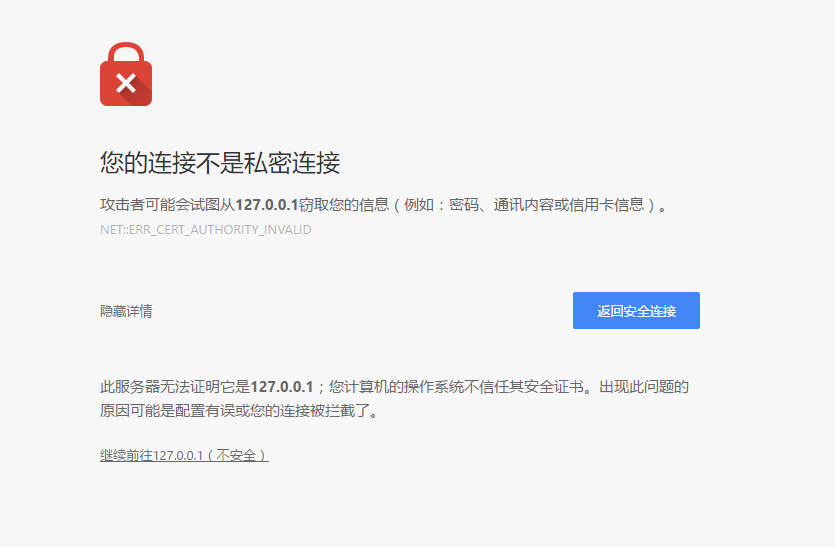Collapse details via 隐藏详情
835x547 pixels.
[x=126, y=311]
